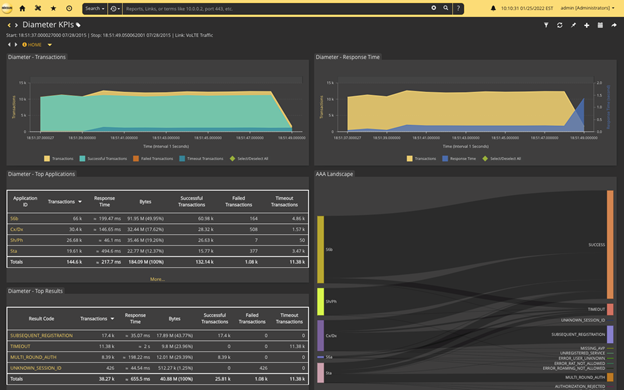Open UNKNOWN_SESSION_ID result code link
624x390 pixels.
(36, 368)
